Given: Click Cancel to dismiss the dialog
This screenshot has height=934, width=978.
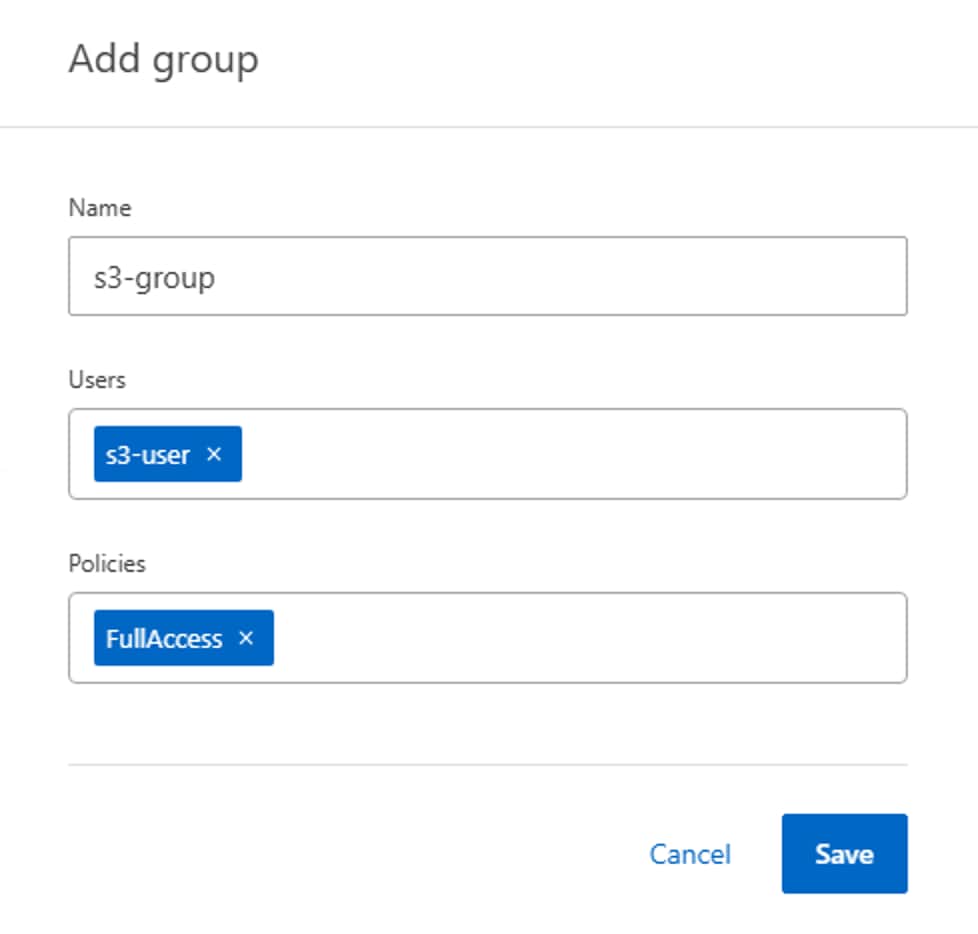Looking at the screenshot, I should coord(690,854).
